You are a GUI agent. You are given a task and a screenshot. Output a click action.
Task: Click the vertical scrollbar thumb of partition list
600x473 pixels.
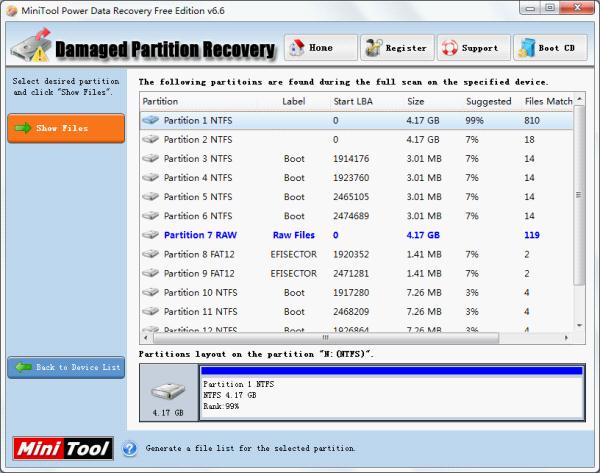pos(579,195)
